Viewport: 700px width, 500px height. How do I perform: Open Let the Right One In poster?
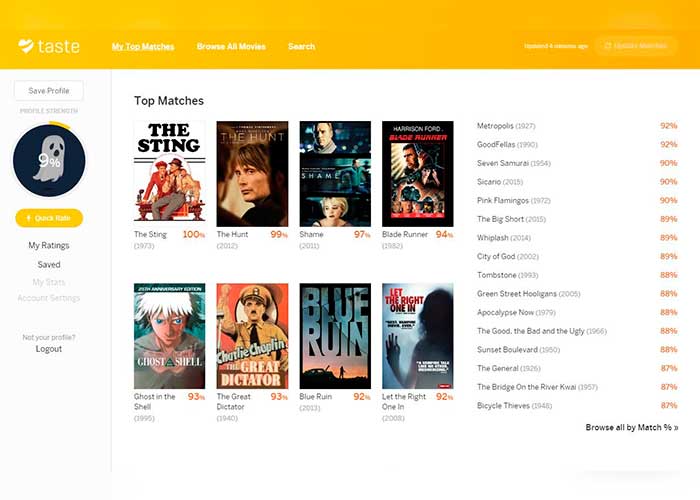click(x=418, y=336)
